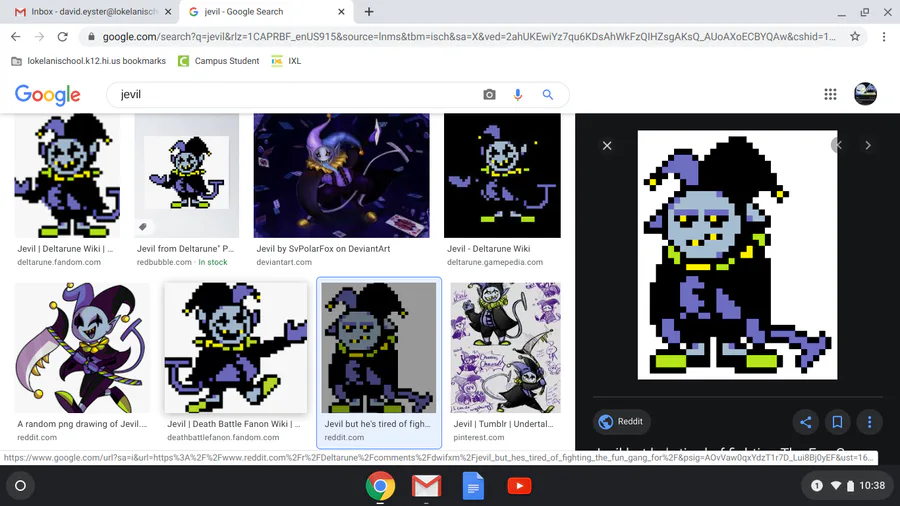900x506 pixels.
Task: Click the browser forward arrow
Action: click(39, 37)
